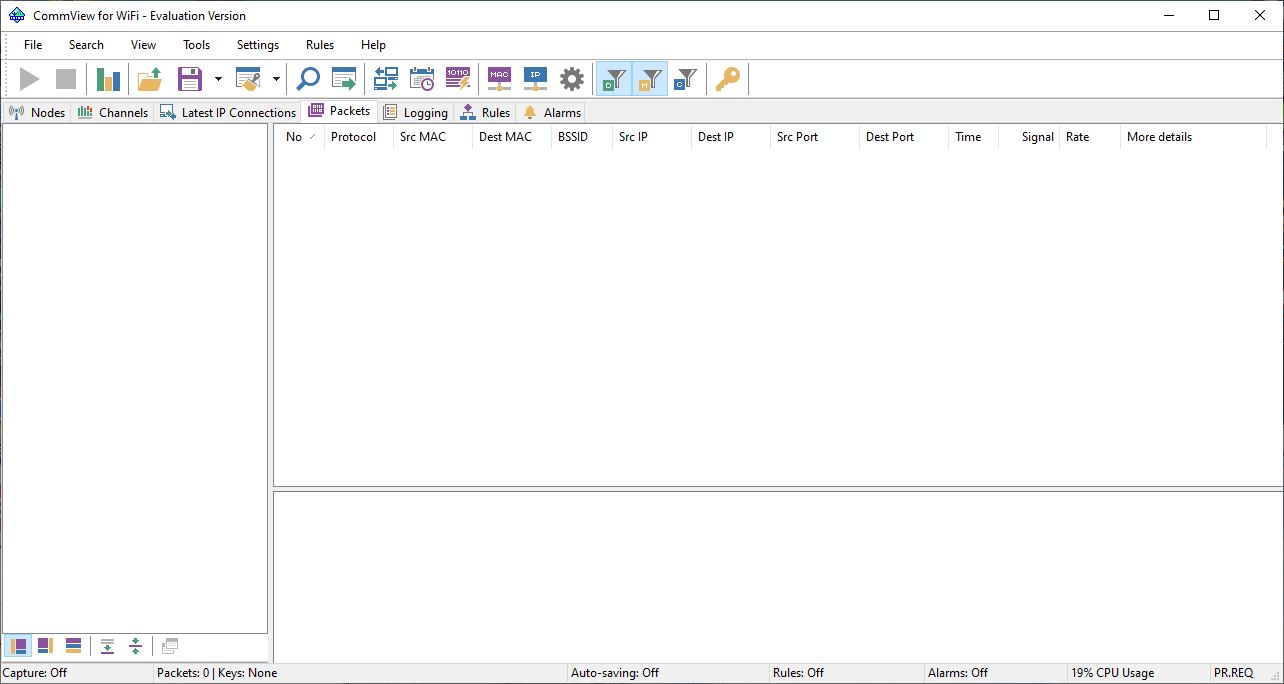
Task: Open the Tools menu
Action: click(196, 45)
